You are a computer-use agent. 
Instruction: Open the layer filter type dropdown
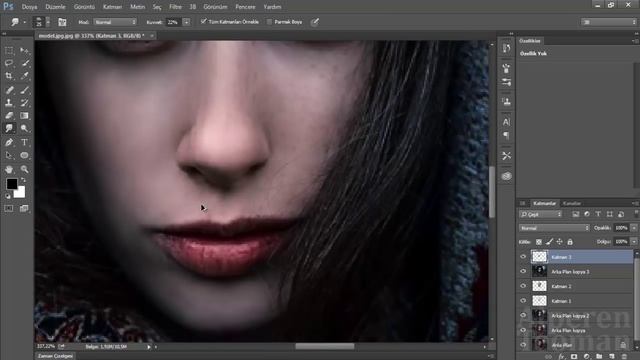click(541, 214)
